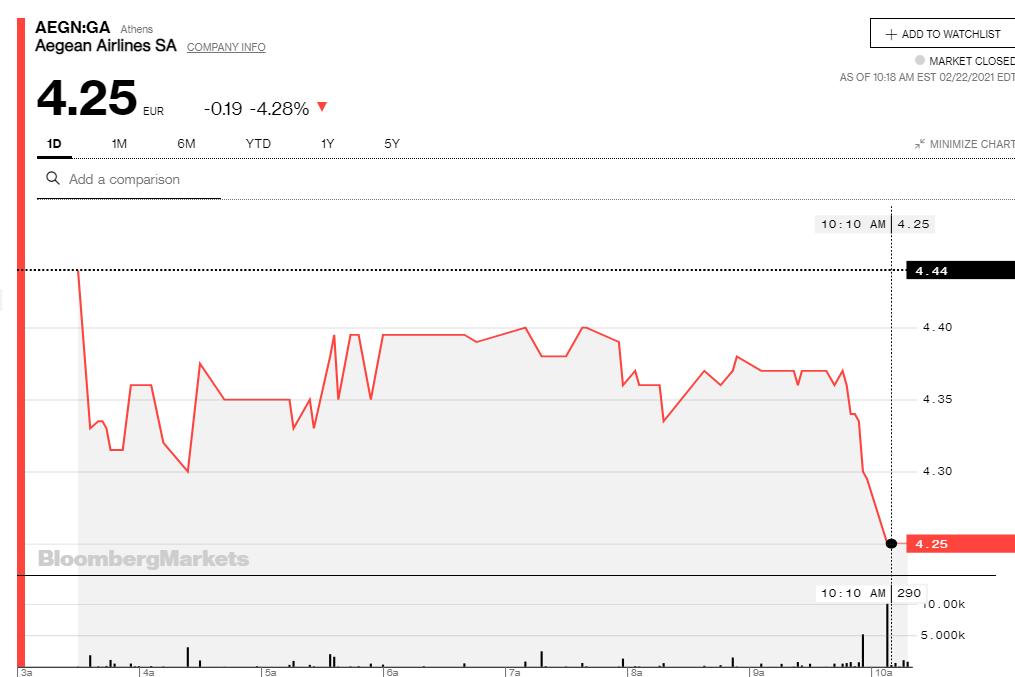1015x677 pixels.
Task: Click the Minimize Chart arrows icon
Action: pos(919,145)
